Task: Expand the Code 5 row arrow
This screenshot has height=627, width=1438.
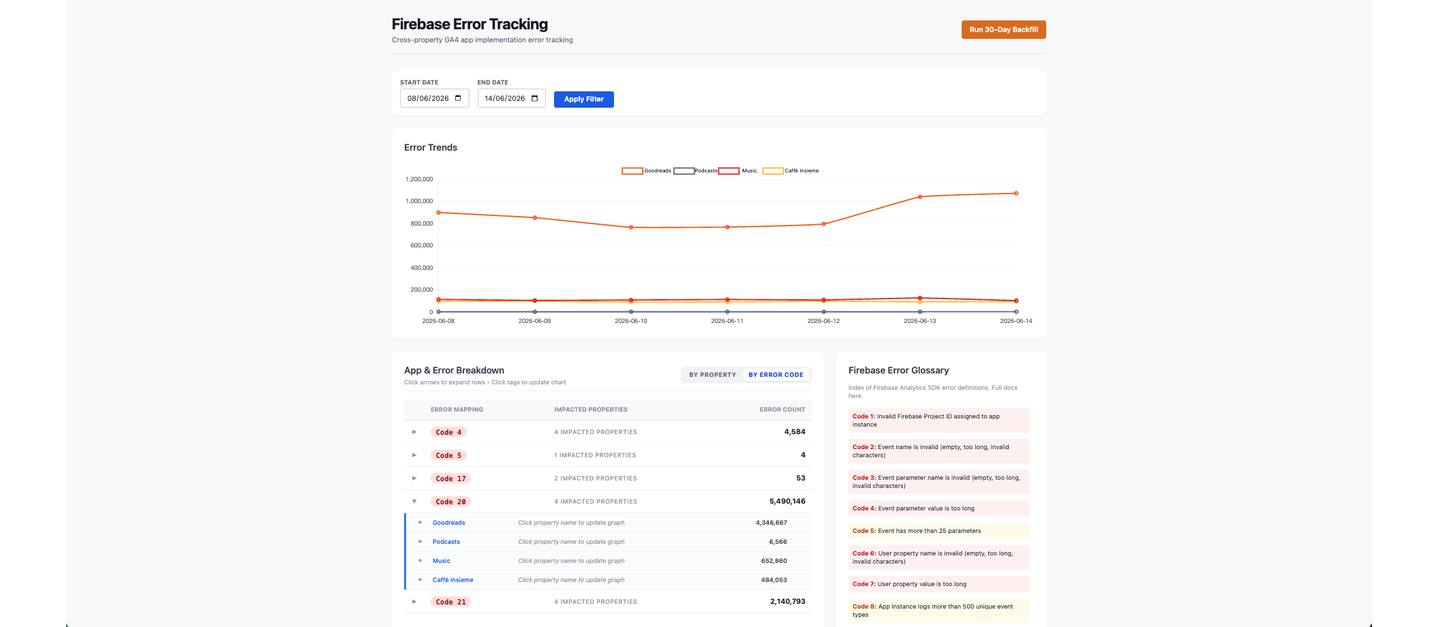Action: 414,455
